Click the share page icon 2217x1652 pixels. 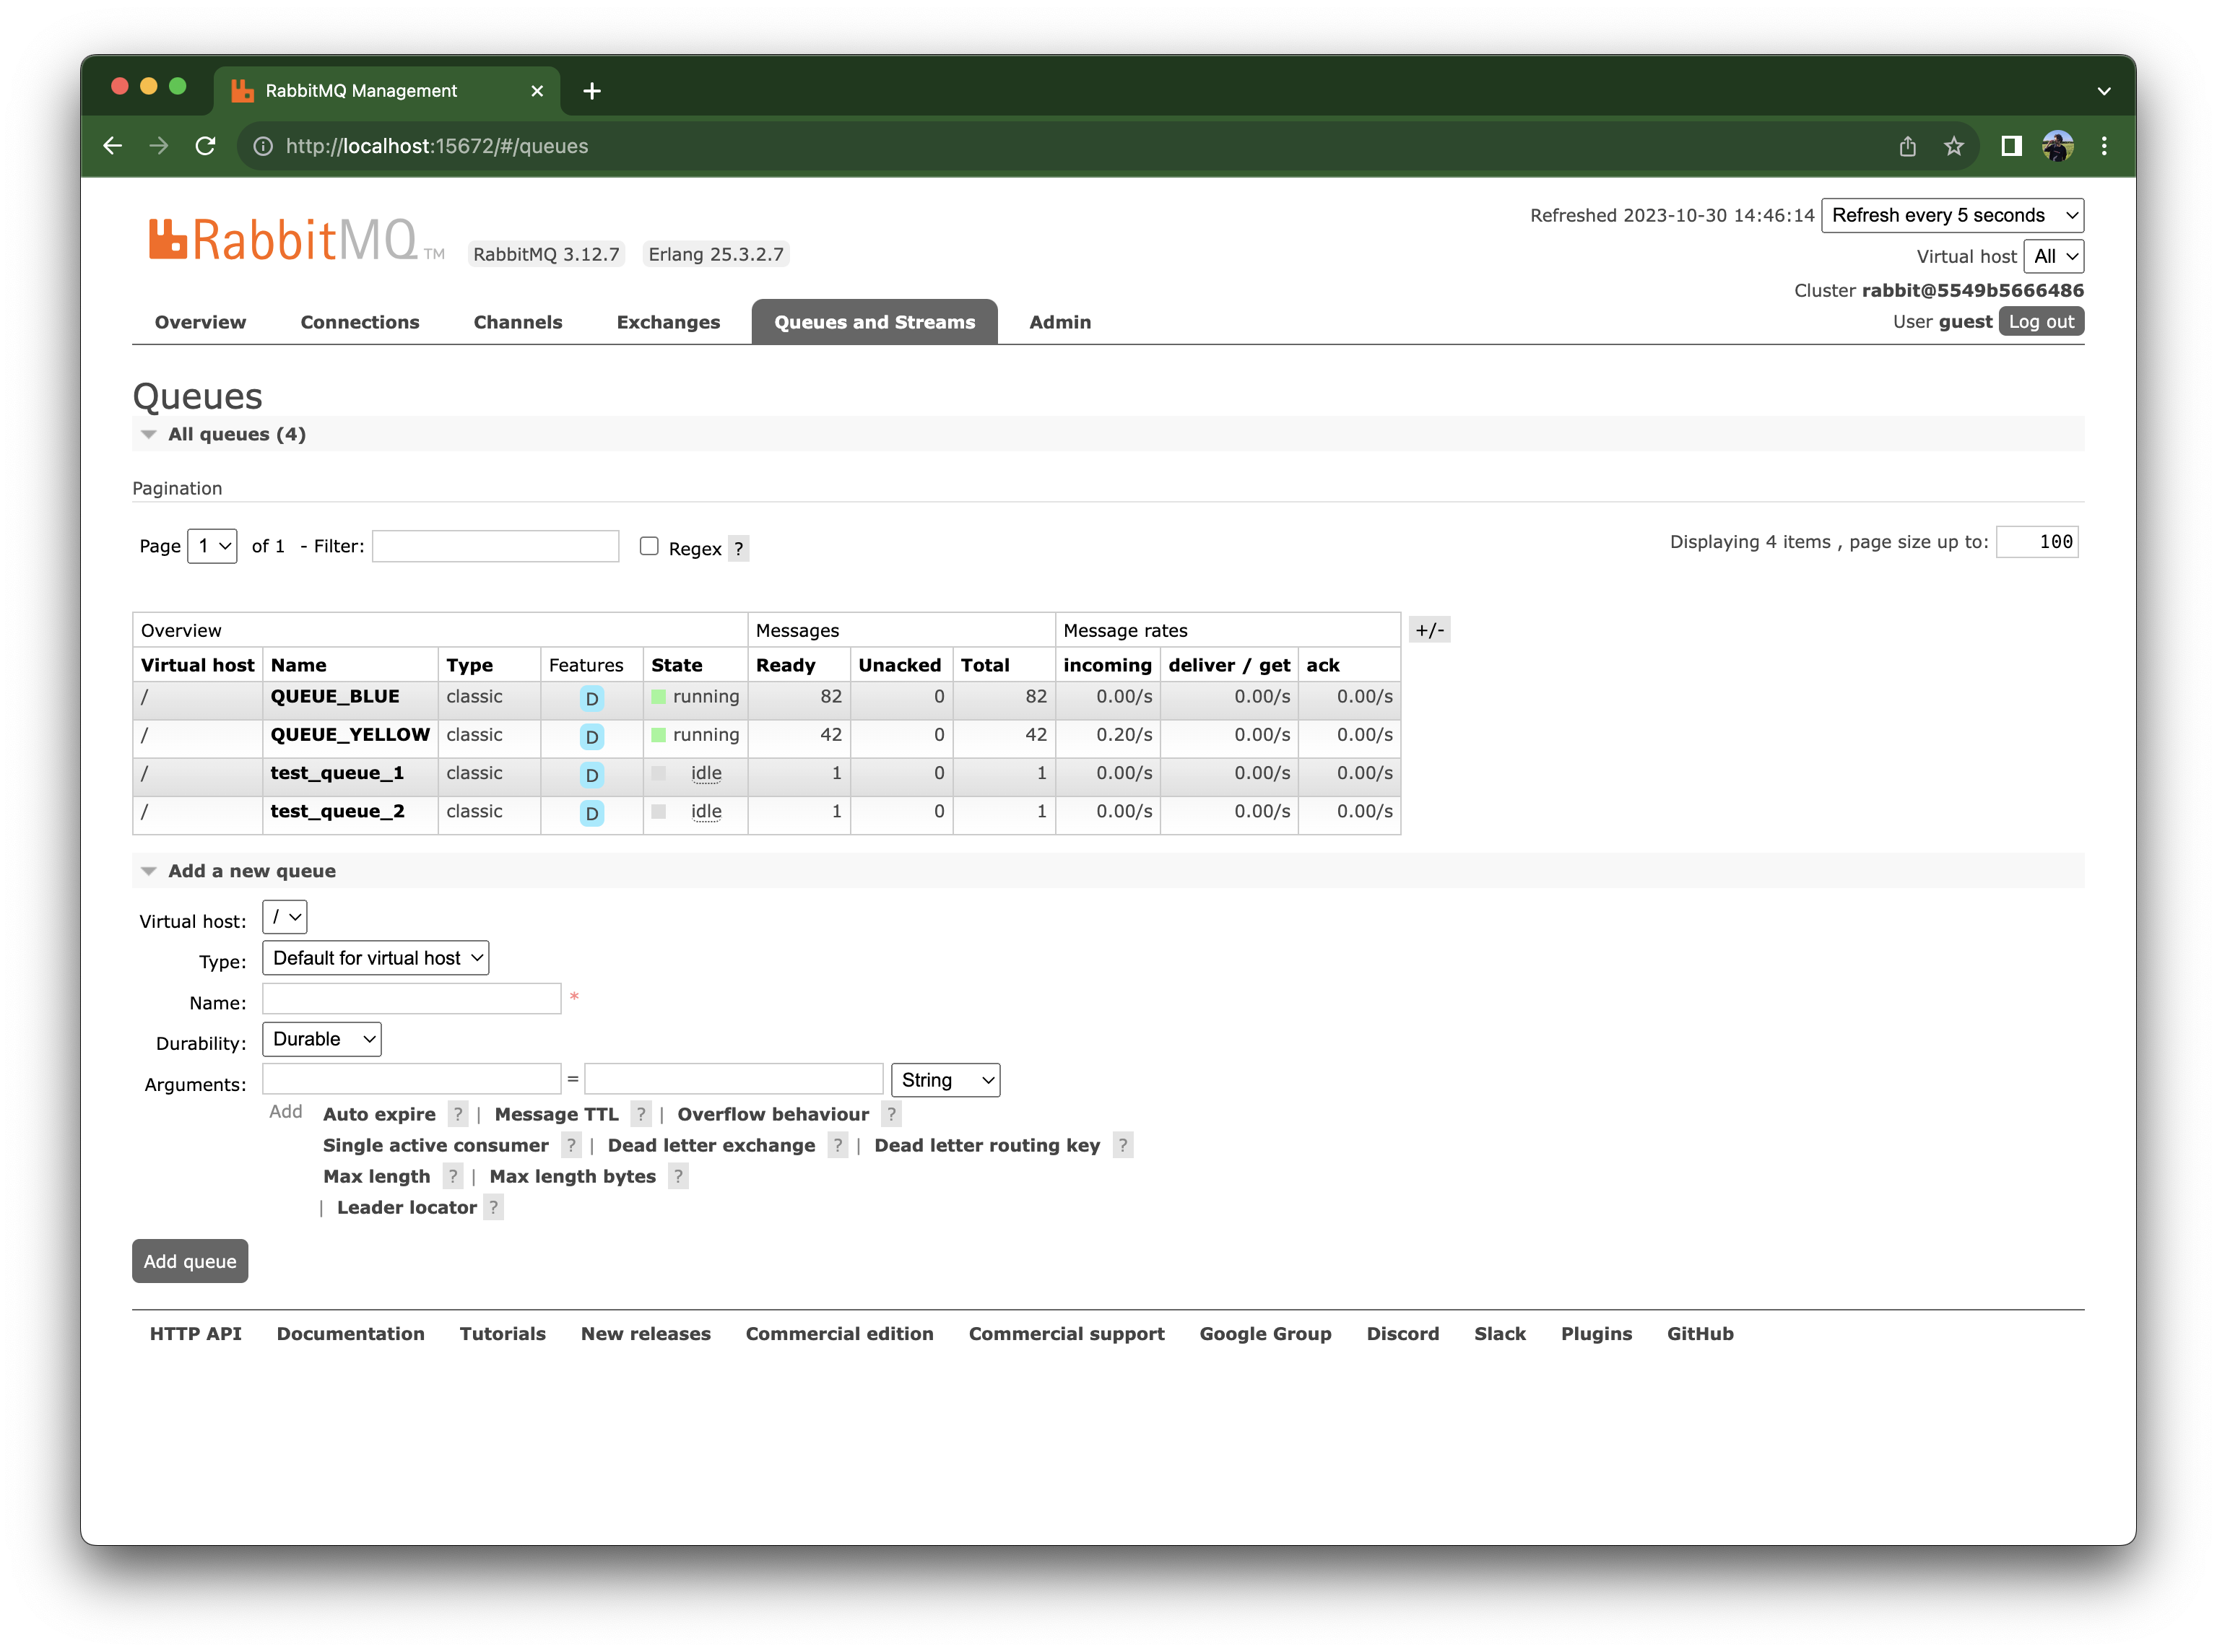point(1908,146)
